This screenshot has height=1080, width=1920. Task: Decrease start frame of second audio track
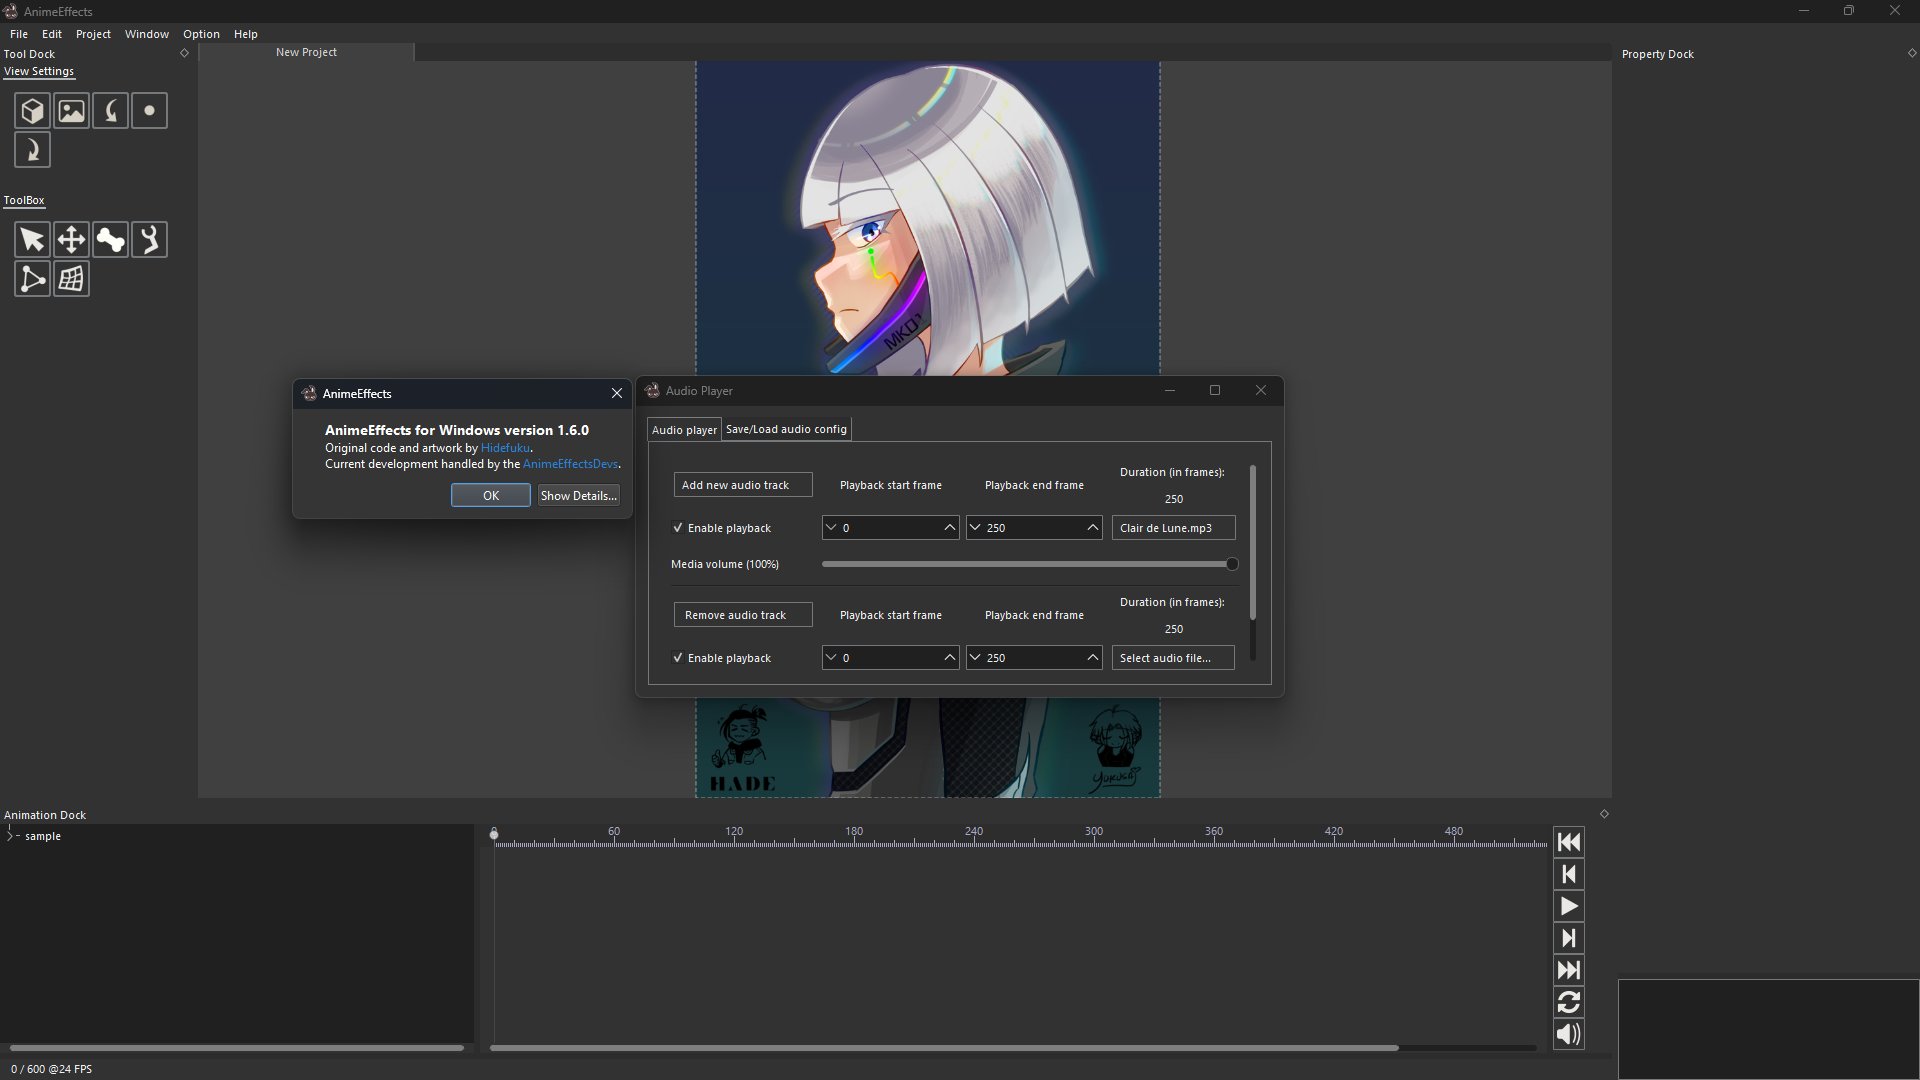point(831,658)
